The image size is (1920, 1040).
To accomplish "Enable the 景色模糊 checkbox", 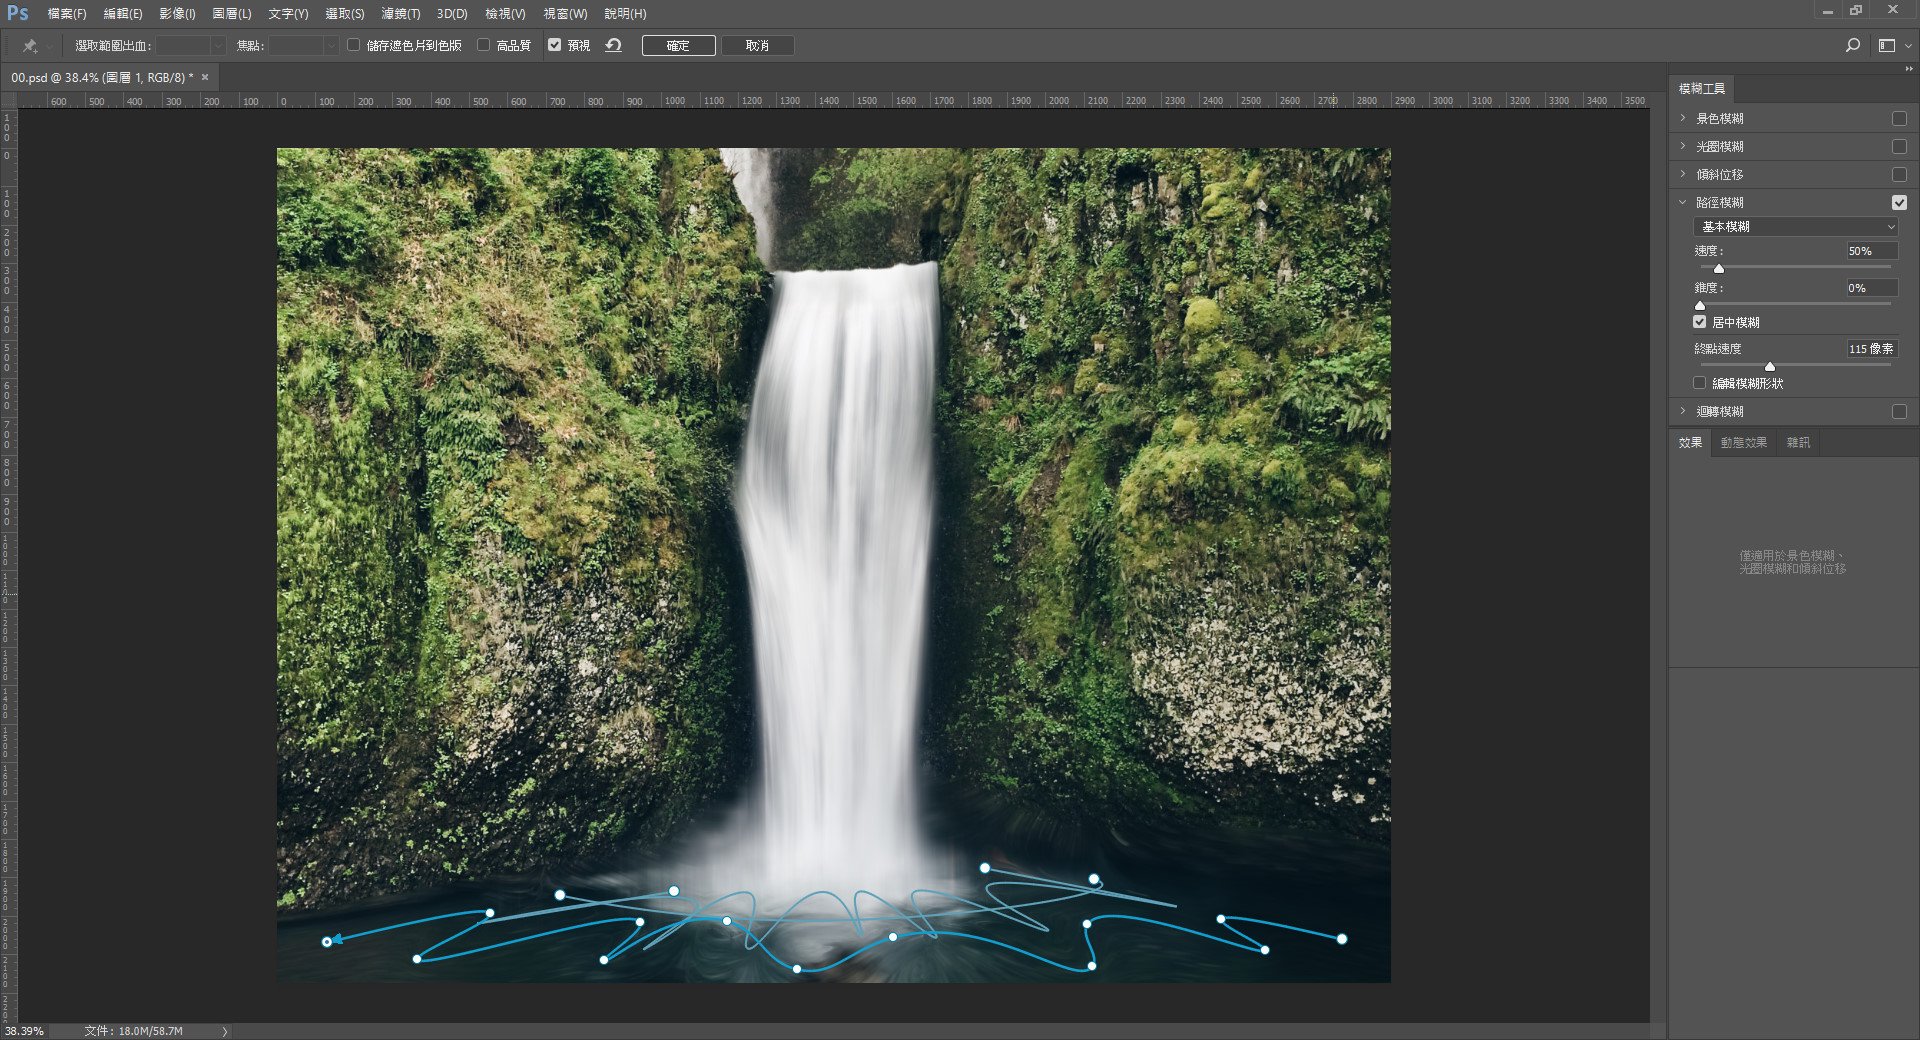I will click(1899, 118).
